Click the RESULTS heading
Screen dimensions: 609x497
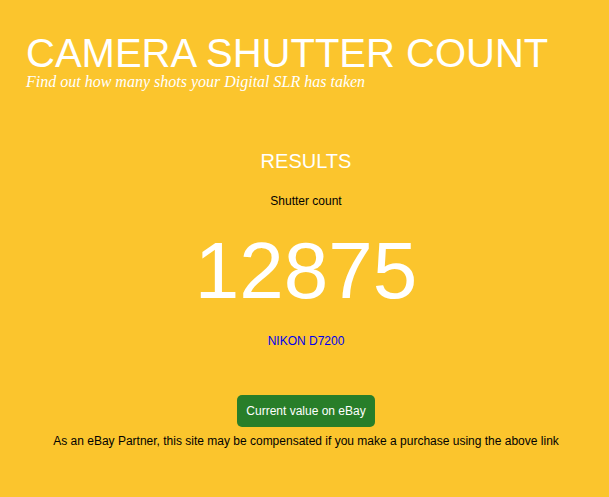click(x=306, y=161)
